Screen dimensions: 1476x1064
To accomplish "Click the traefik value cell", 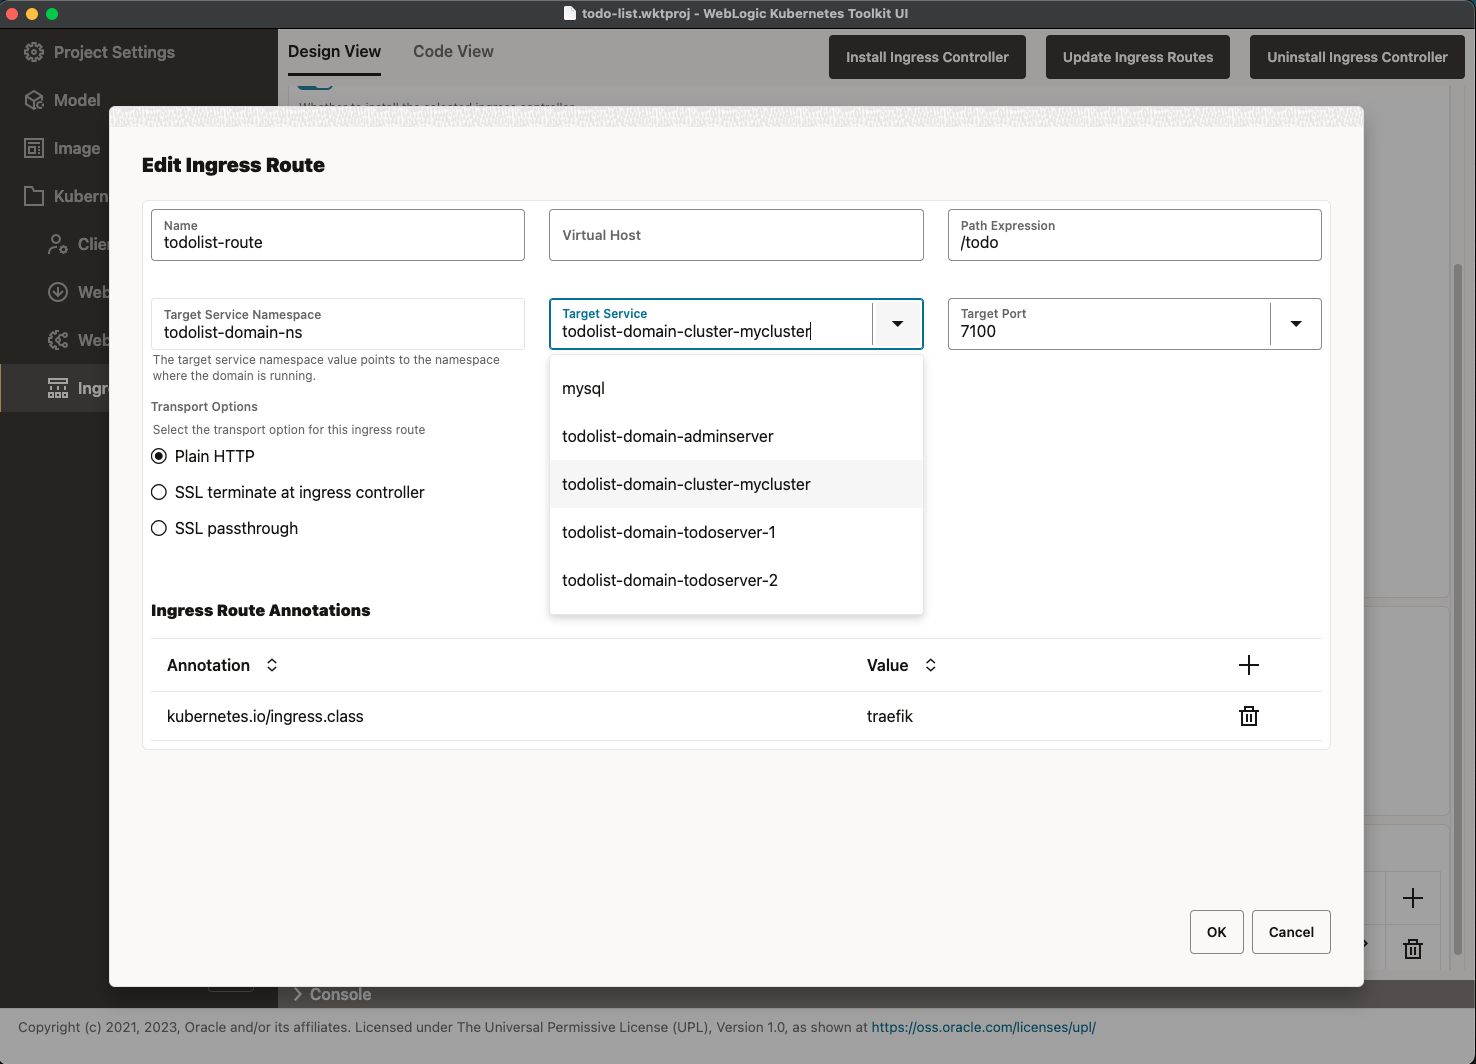I will coord(890,716).
